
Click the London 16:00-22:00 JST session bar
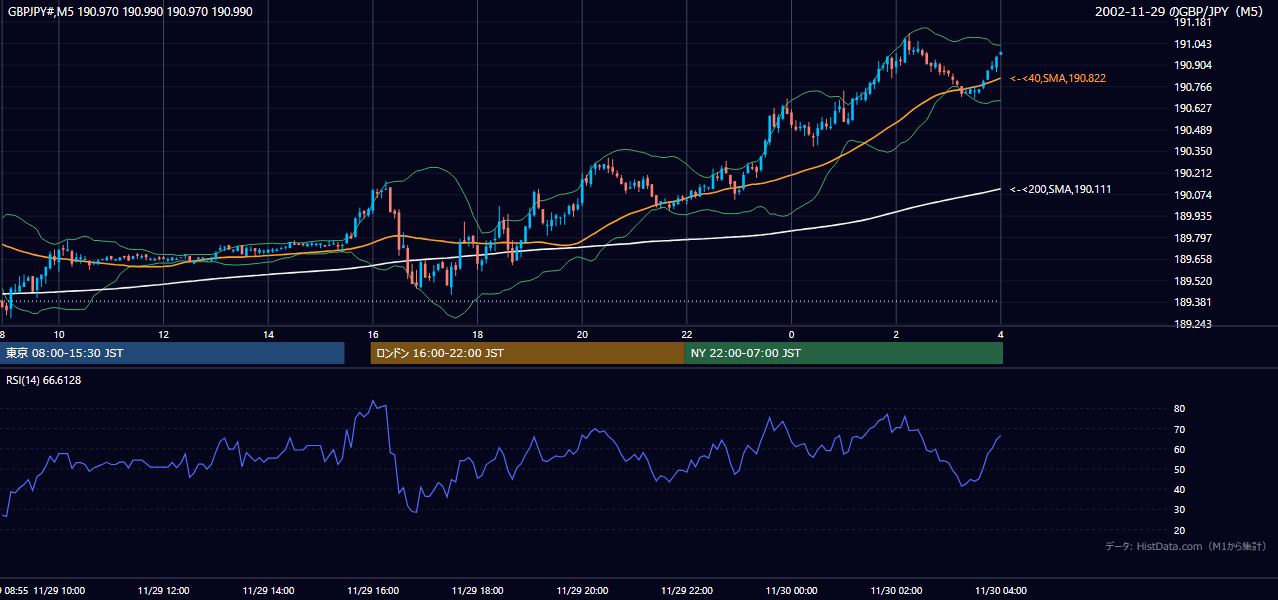pos(527,353)
